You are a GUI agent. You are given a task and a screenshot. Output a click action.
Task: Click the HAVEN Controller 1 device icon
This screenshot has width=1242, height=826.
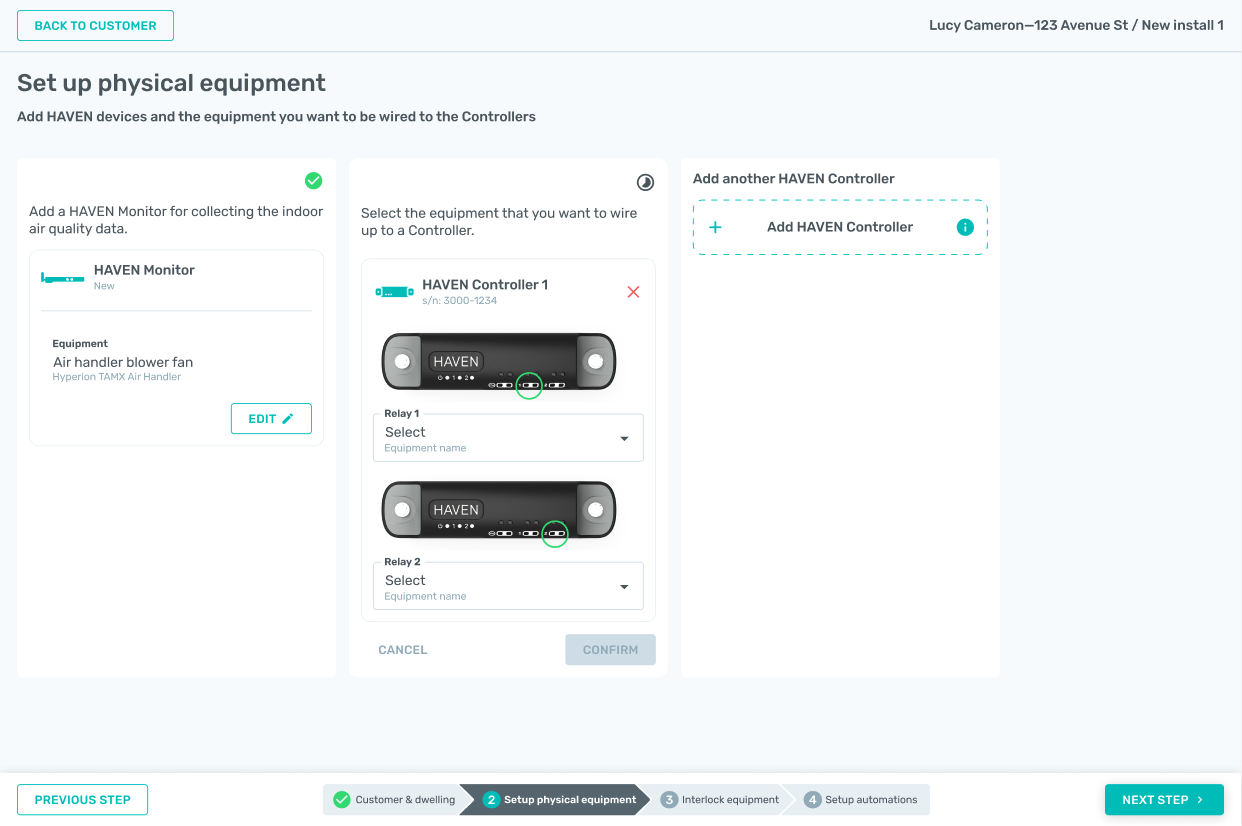point(394,292)
